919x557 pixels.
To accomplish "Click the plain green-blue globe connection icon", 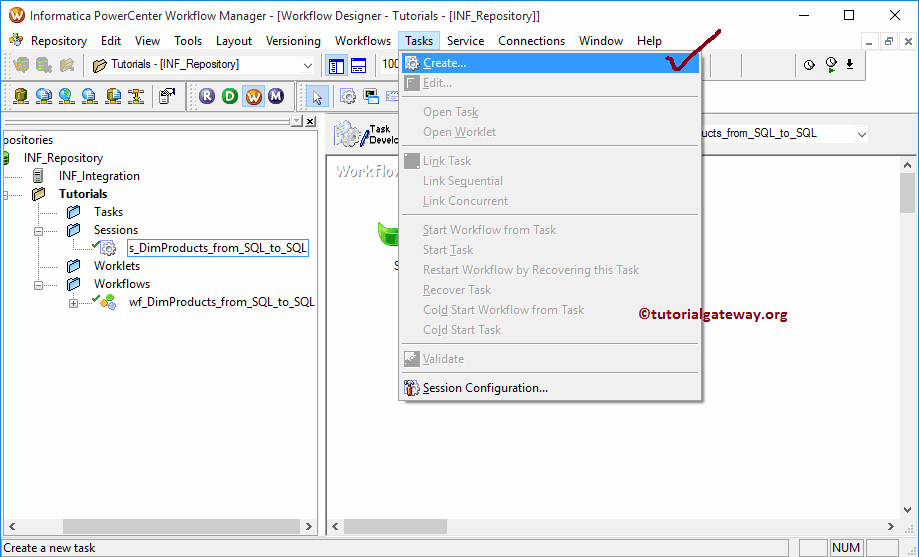I will click(66, 96).
